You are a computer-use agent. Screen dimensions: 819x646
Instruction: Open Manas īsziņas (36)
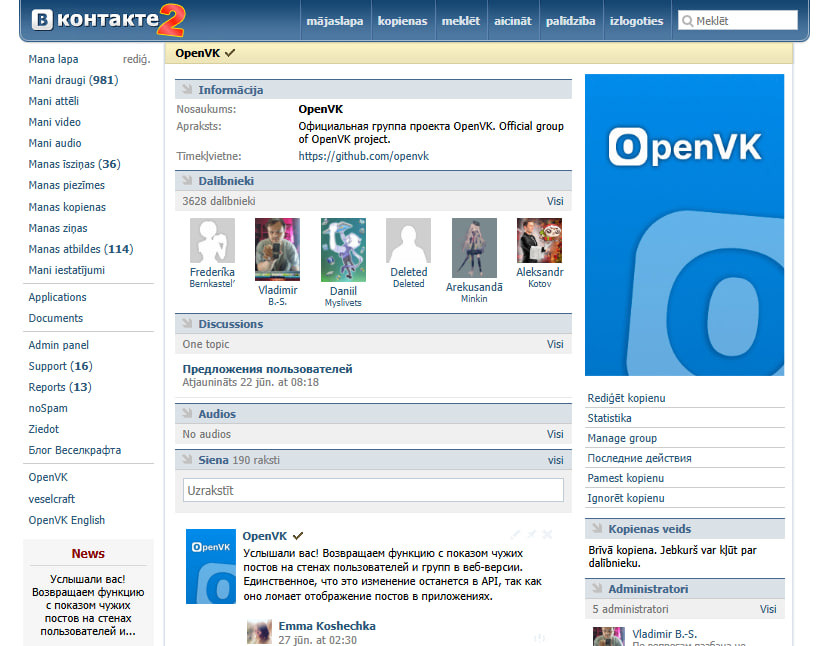tap(75, 164)
